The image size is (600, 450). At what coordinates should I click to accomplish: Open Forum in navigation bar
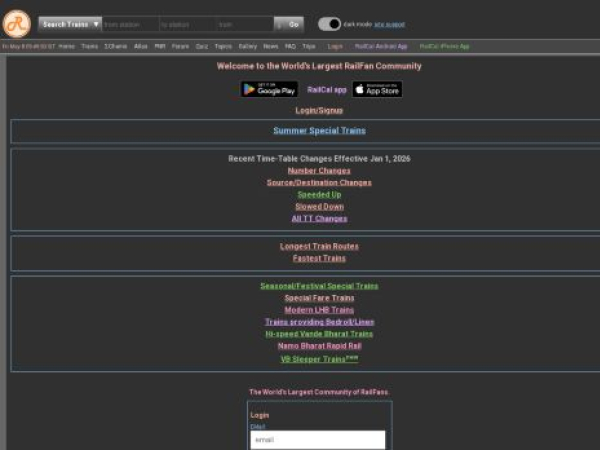pos(180,46)
